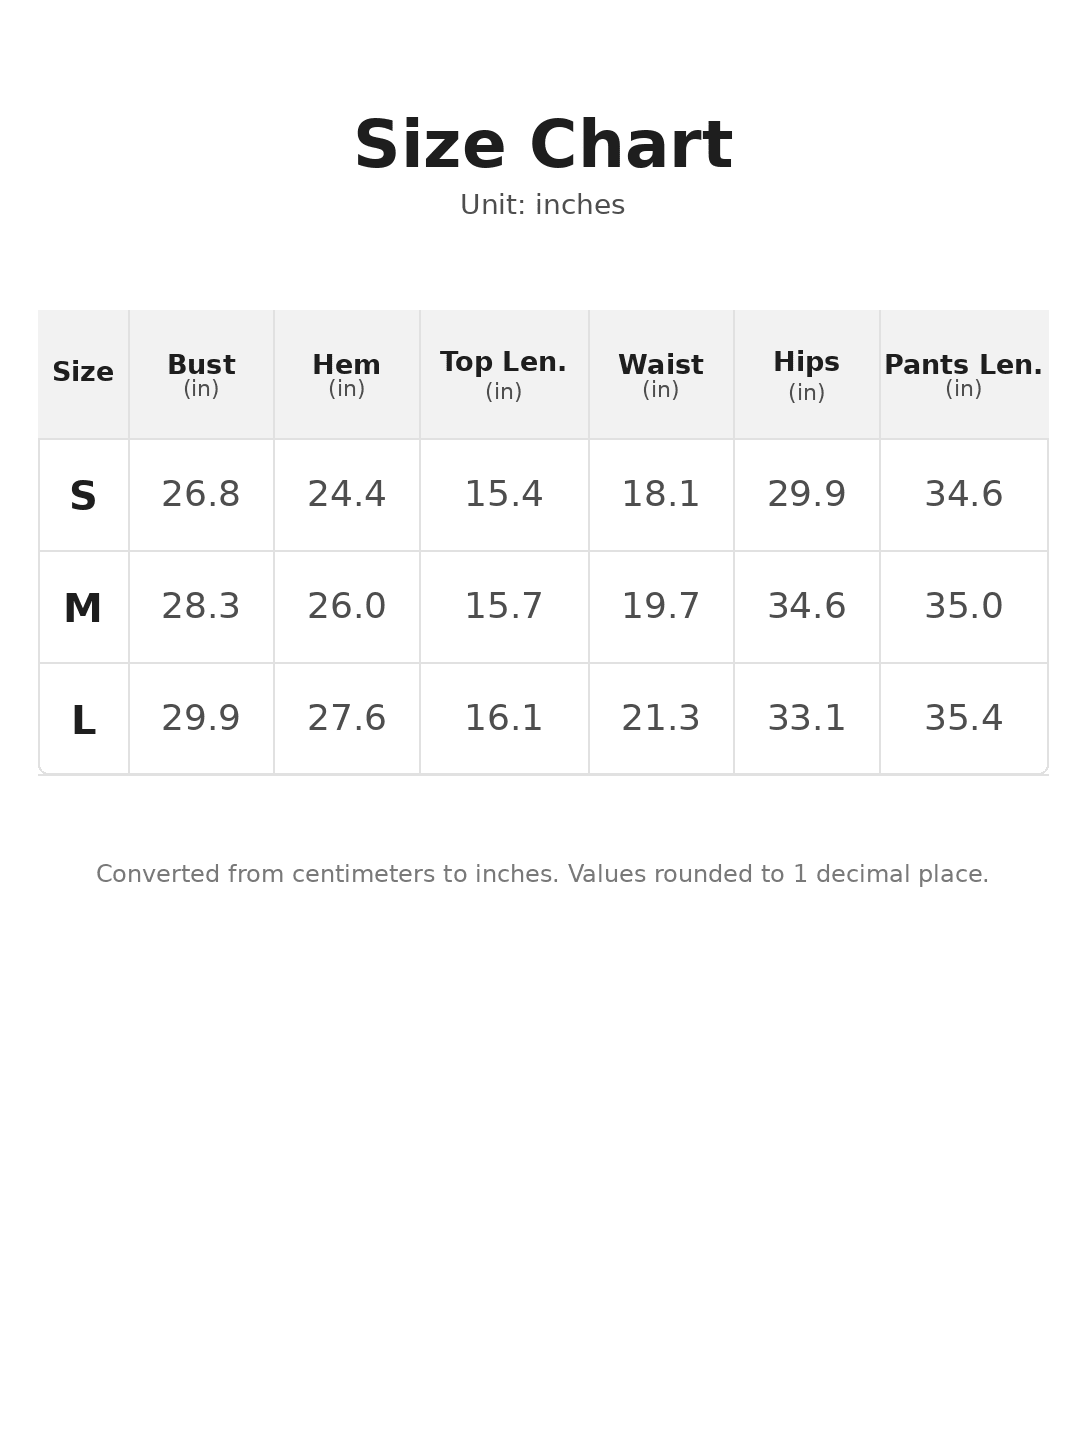The height and width of the screenshot is (1448, 1086).
Task: Click the Size column header
Action: tap(83, 375)
